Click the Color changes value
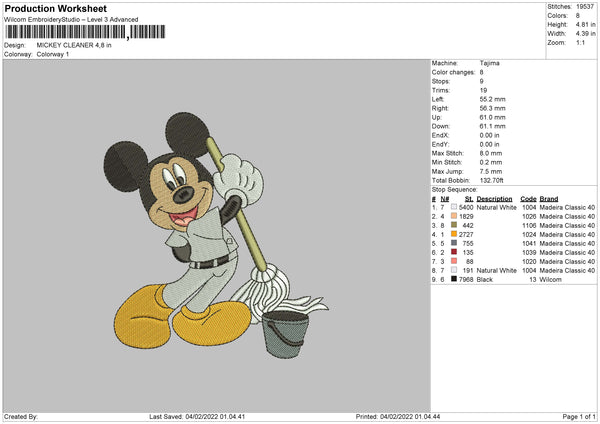The width and height of the screenshot is (600, 424). click(481, 72)
